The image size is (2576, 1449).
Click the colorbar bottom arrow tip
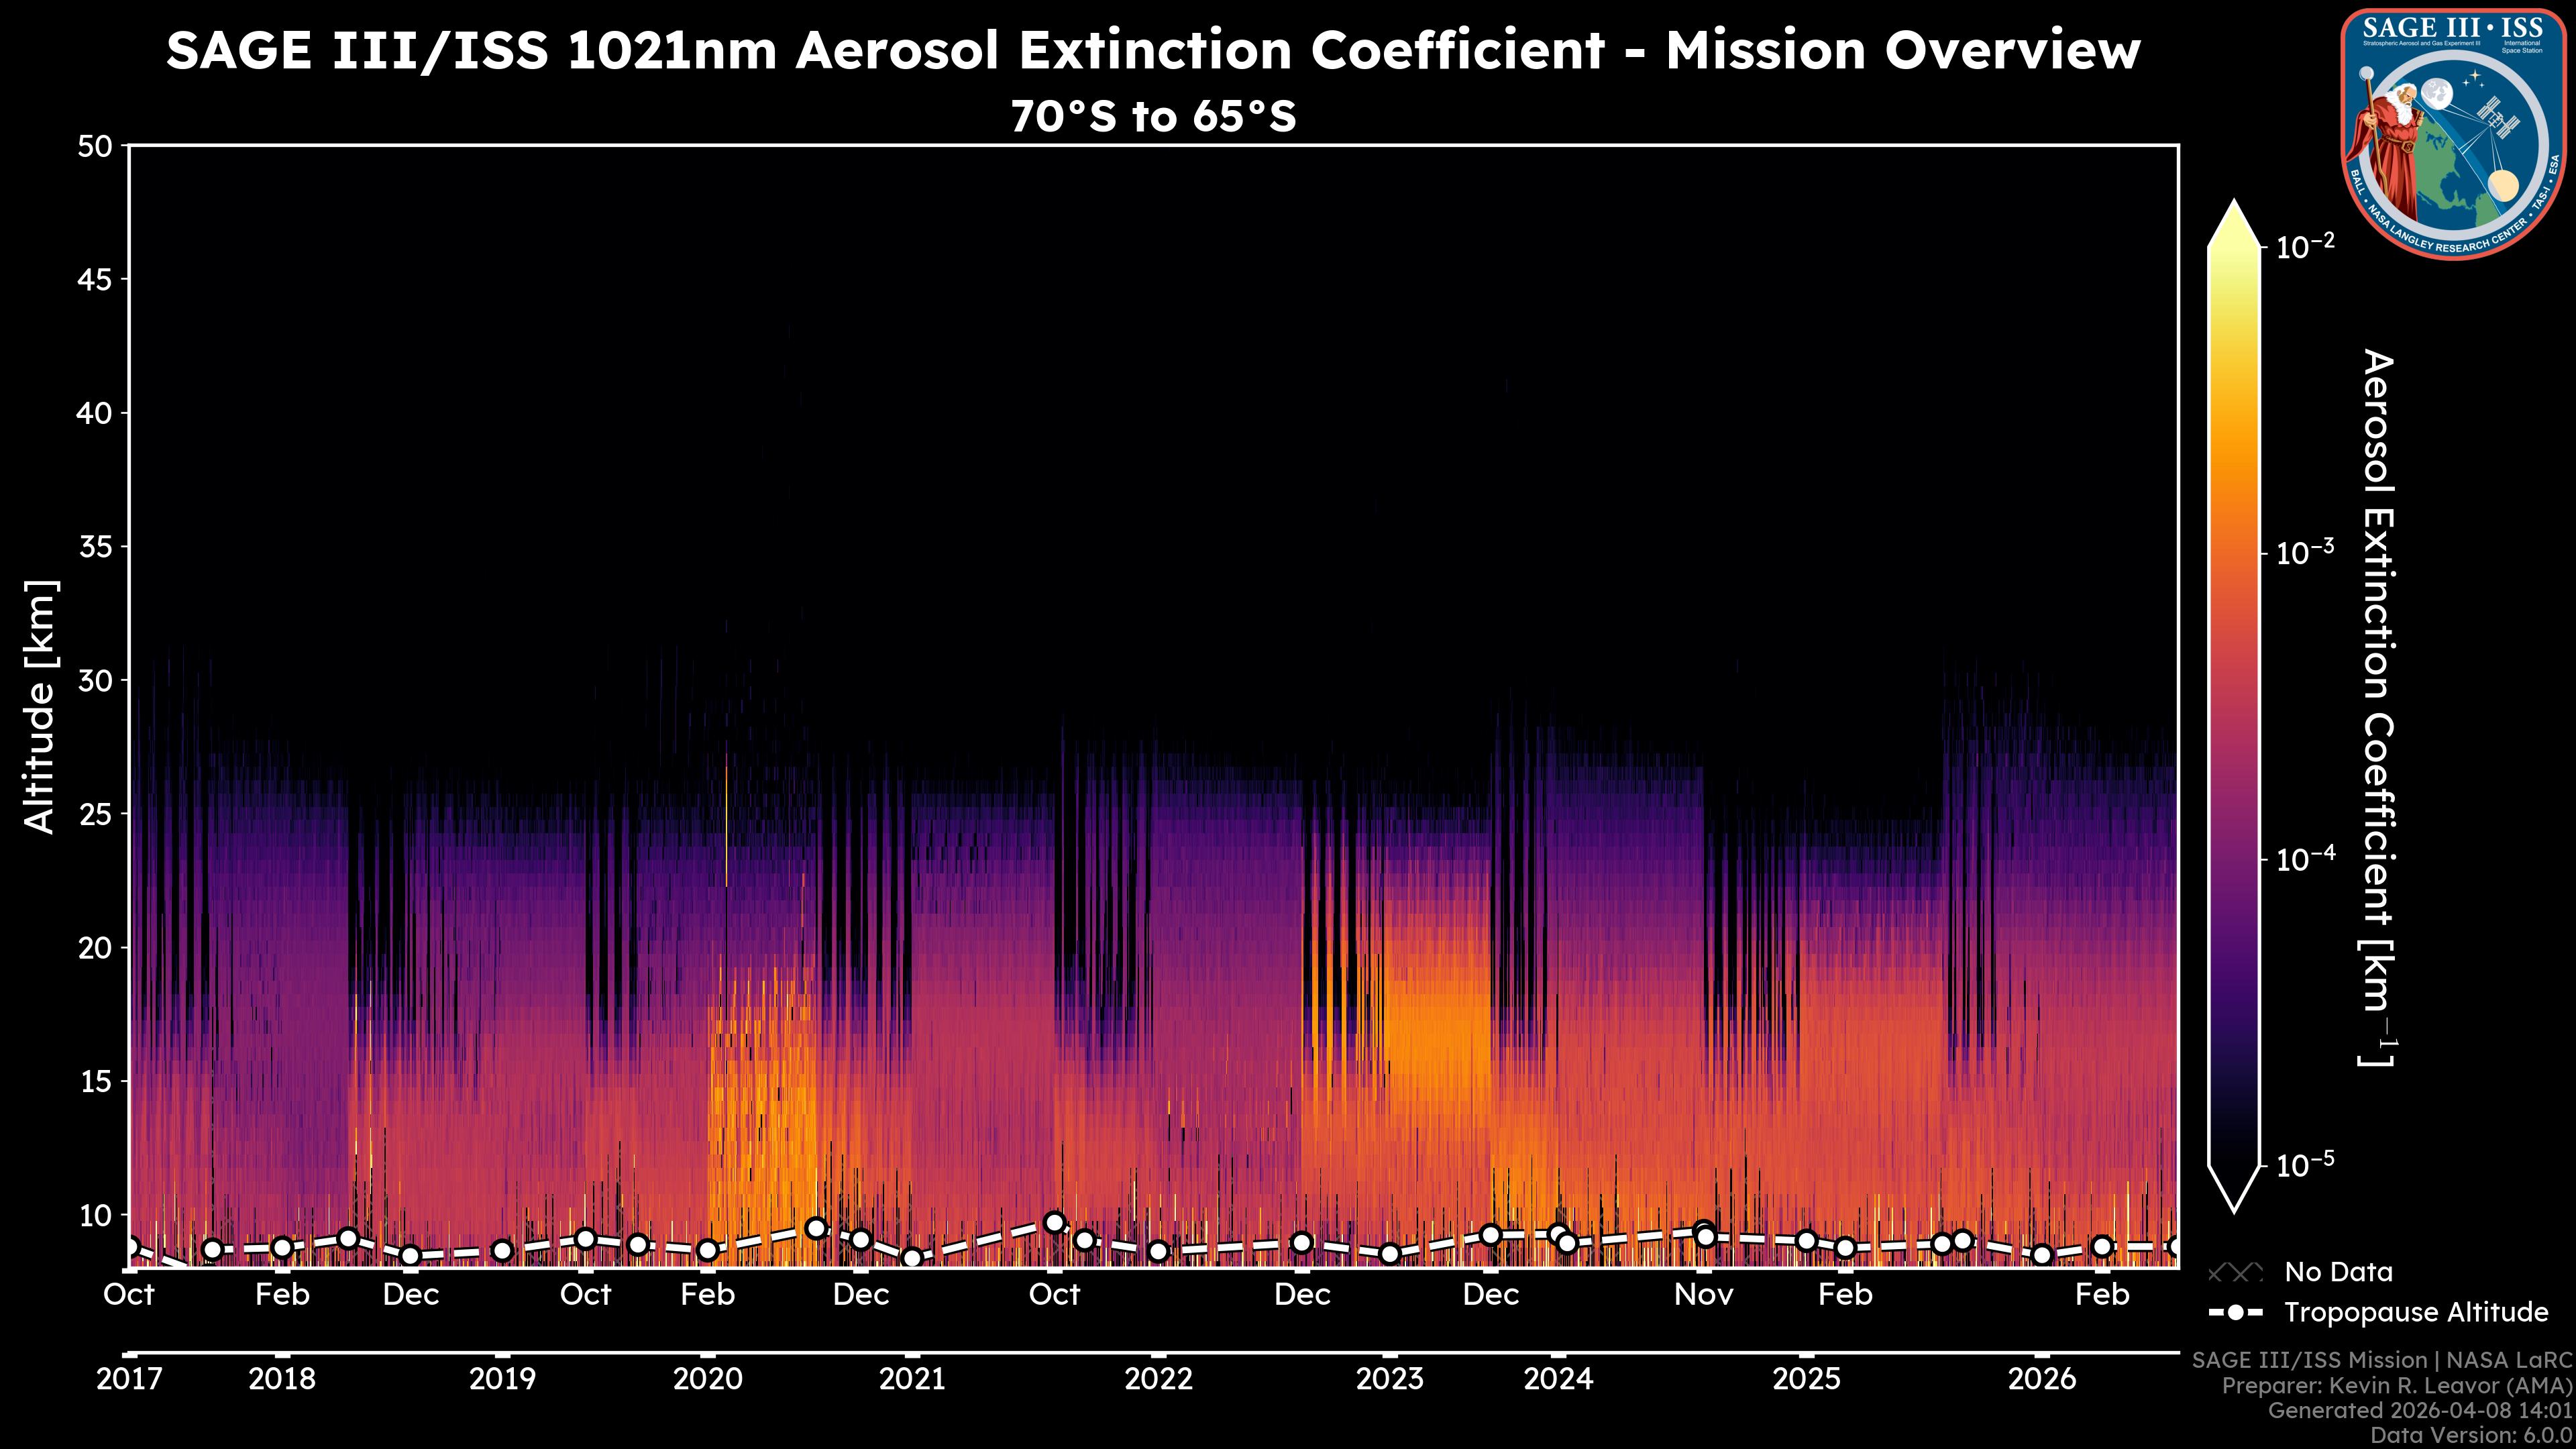[2235, 1207]
